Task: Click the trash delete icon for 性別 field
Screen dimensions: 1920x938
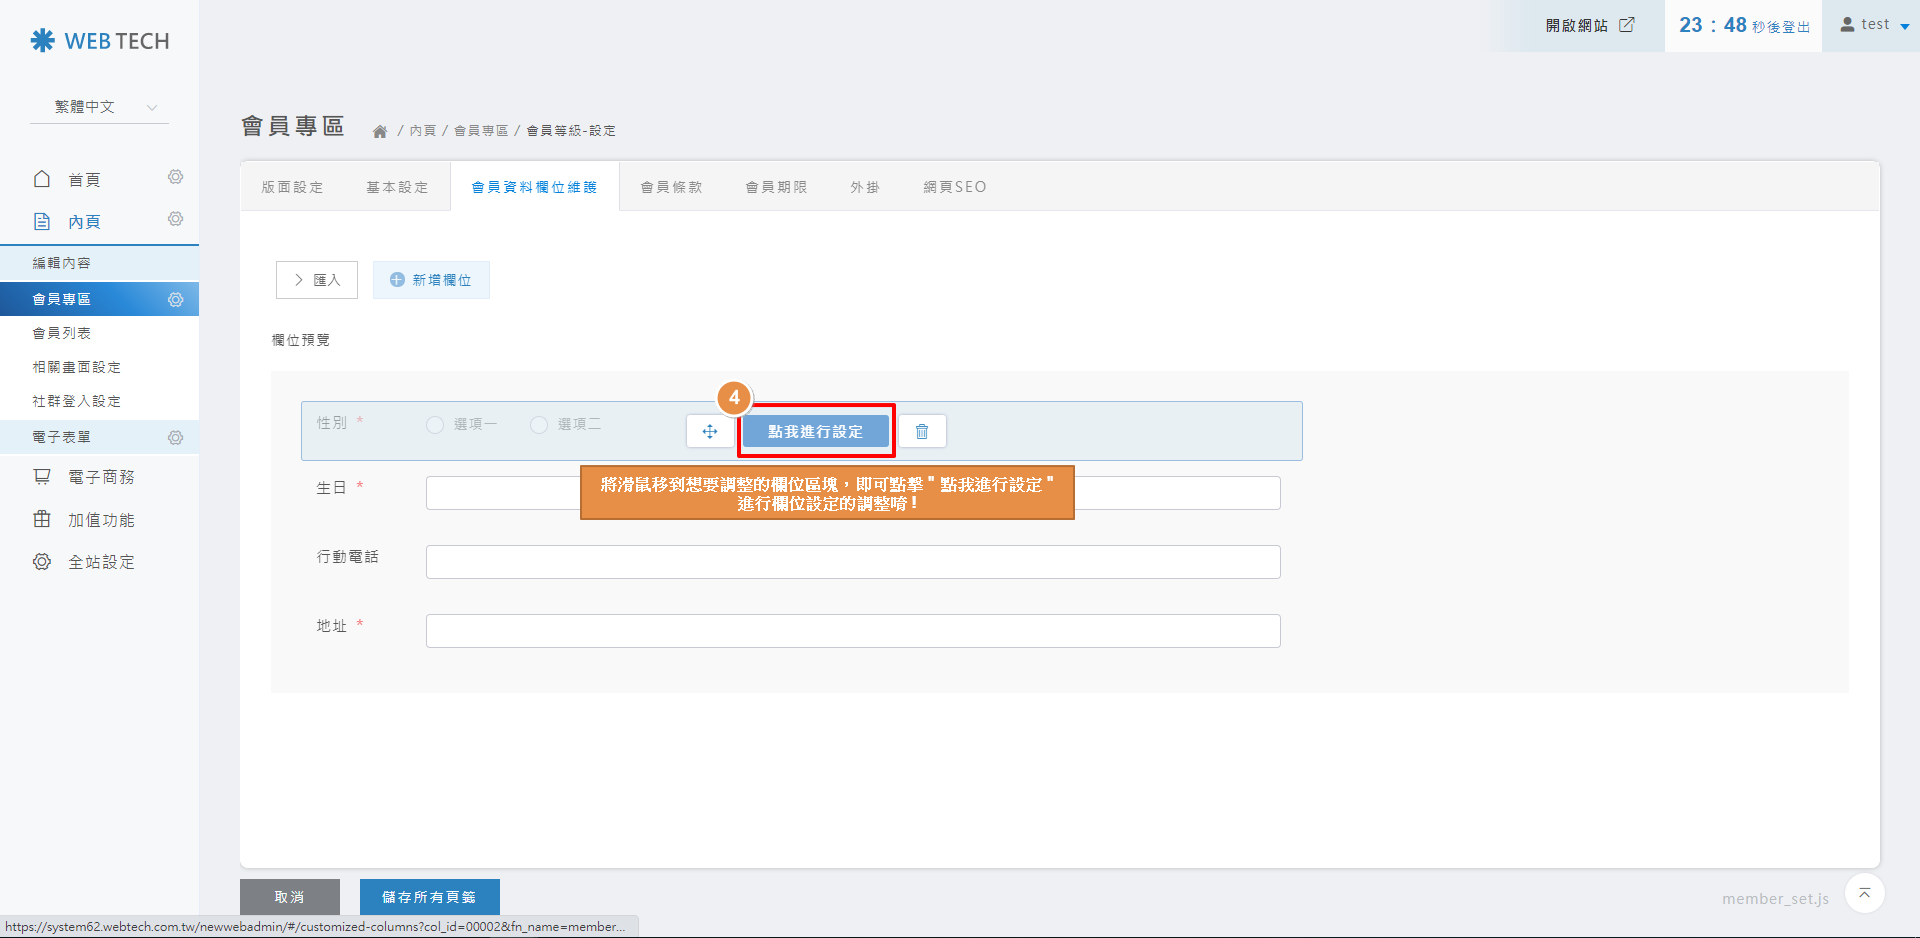Action: click(922, 432)
